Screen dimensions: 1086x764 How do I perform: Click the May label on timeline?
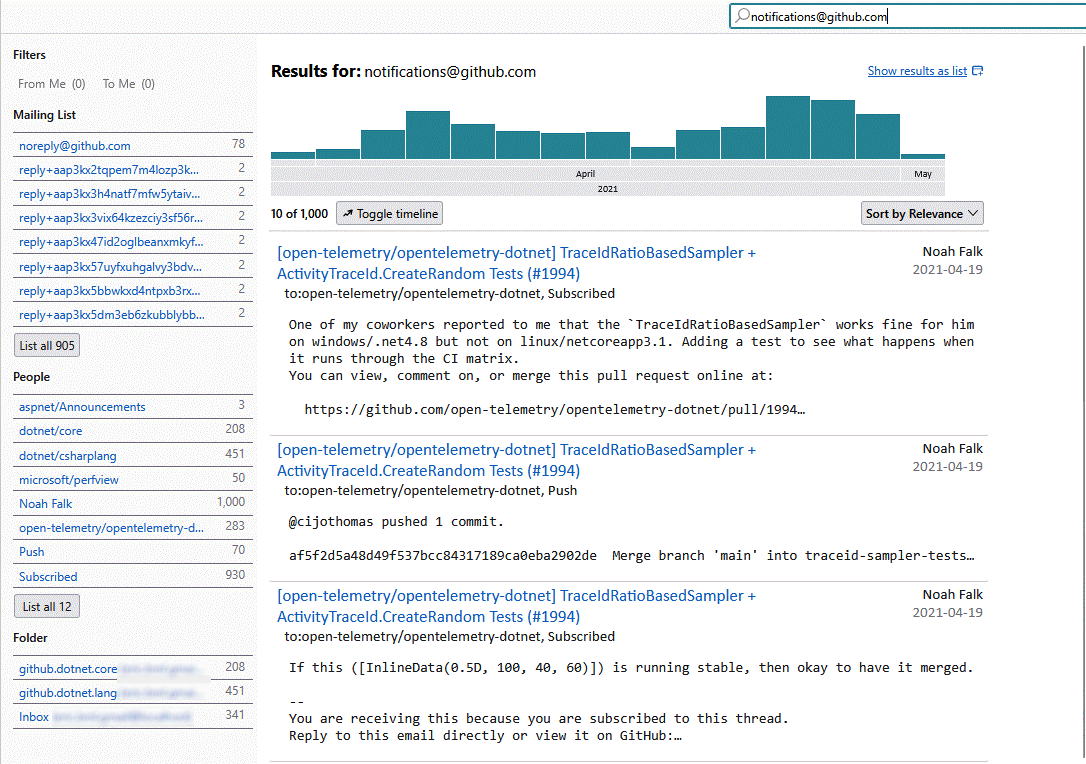(923, 174)
